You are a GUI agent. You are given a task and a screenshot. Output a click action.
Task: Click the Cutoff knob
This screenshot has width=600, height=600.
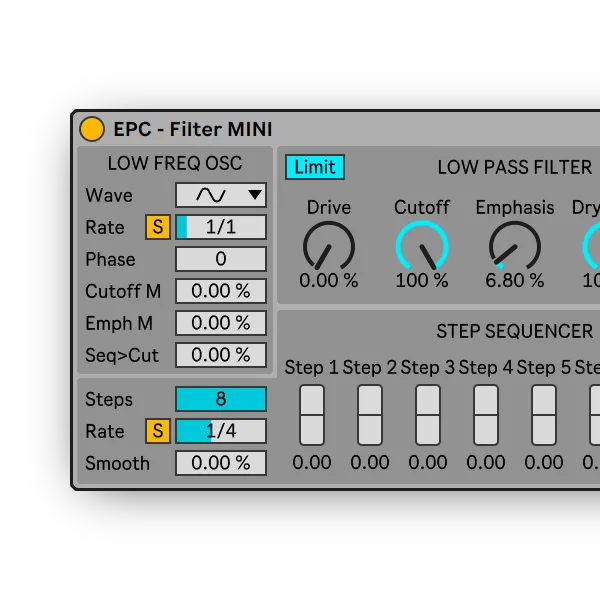point(422,247)
